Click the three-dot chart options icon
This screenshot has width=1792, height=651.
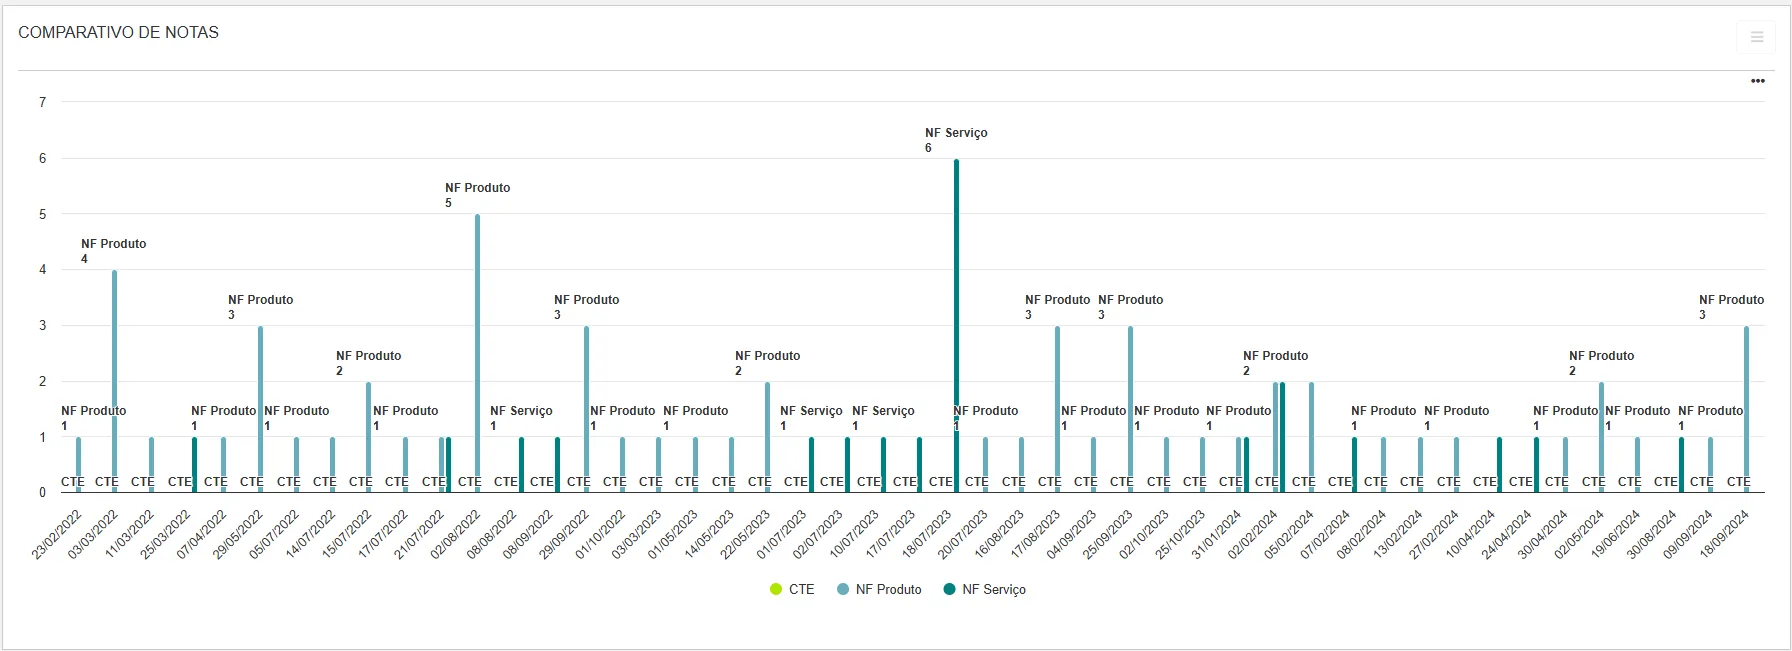[x=1757, y=81]
